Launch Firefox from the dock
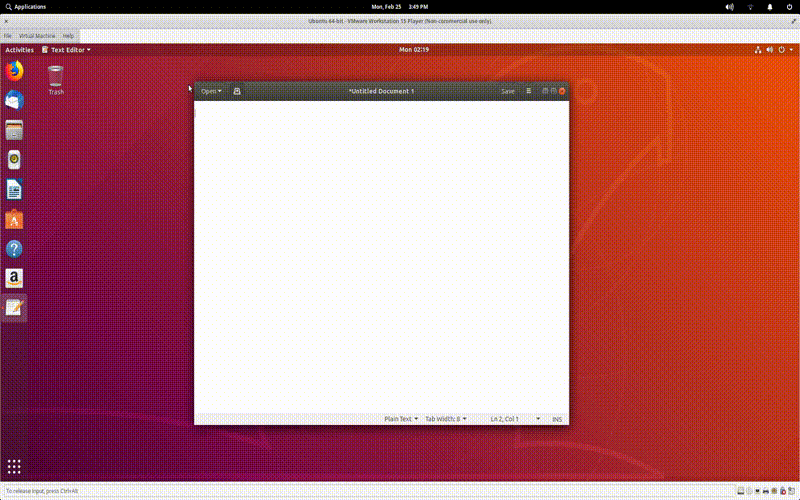 coord(14,71)
